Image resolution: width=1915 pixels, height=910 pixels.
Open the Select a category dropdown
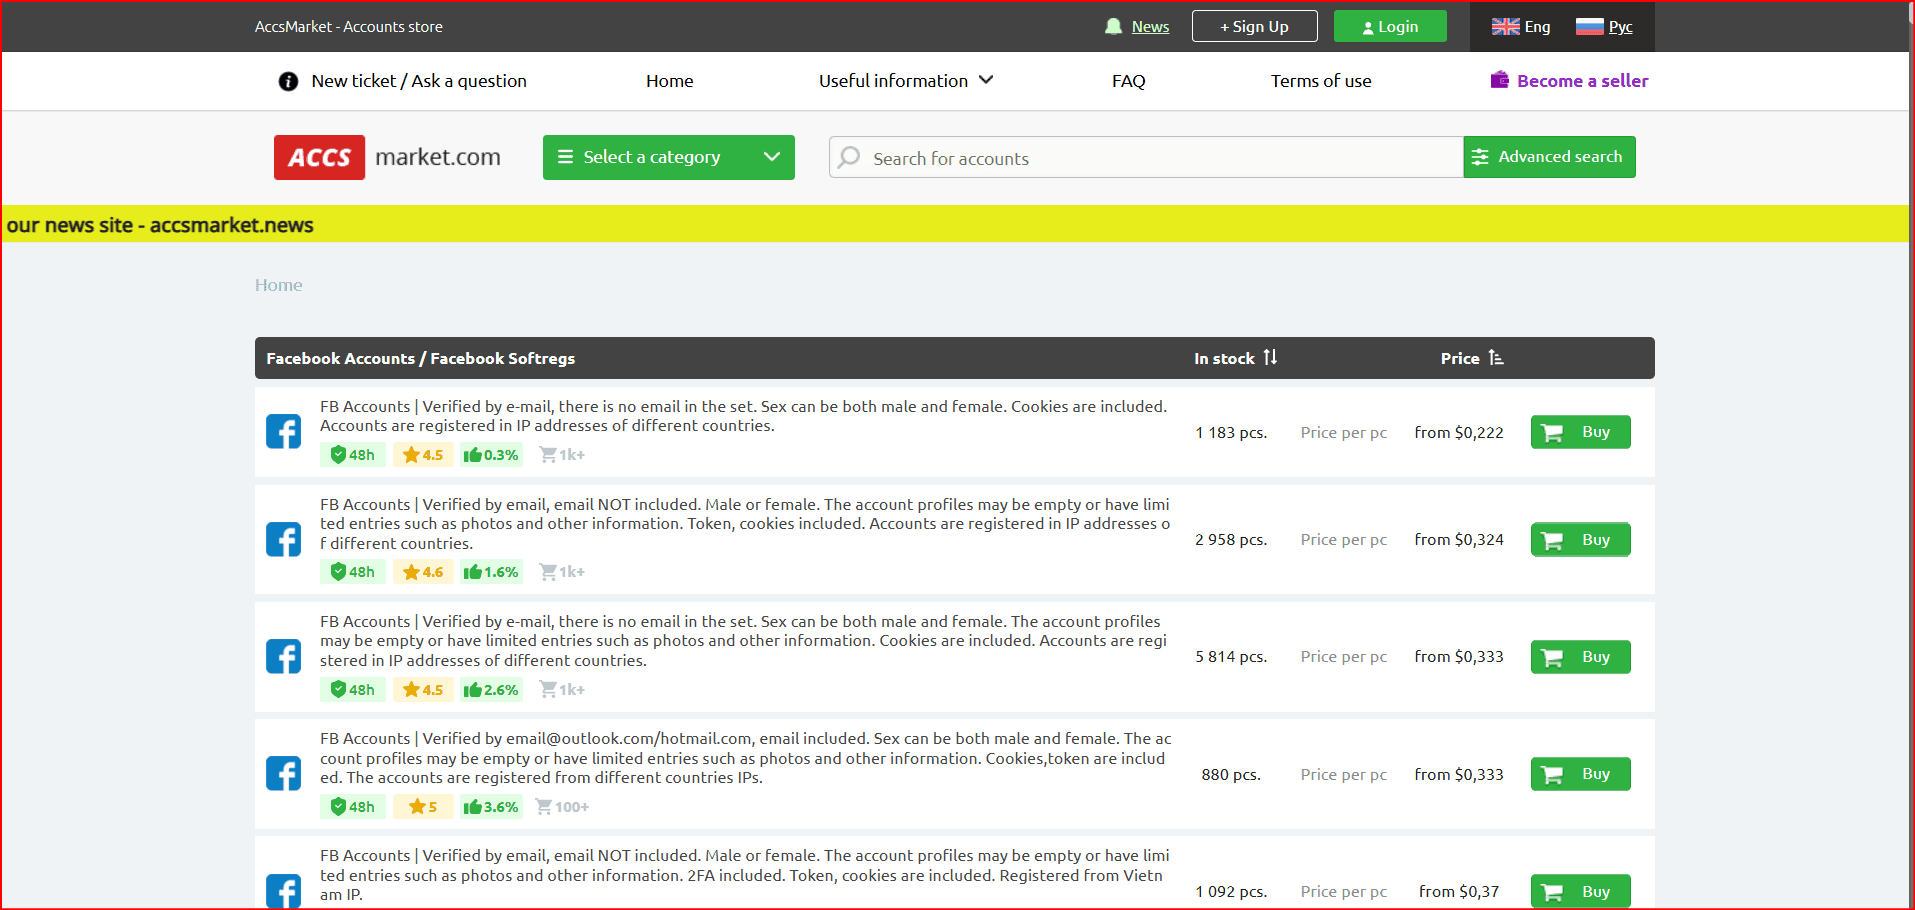click(668, 157)
